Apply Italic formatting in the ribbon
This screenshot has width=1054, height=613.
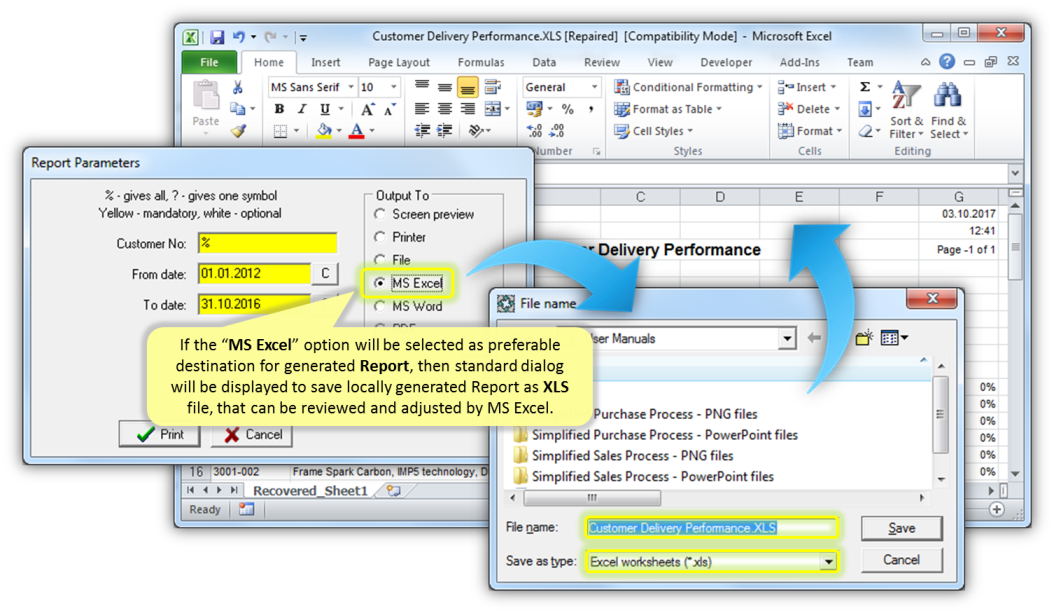[302, 109]
